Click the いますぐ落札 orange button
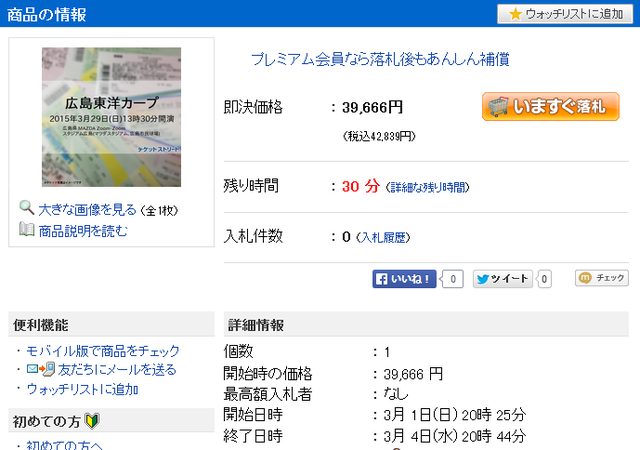This screenshot has width=640, height=450. (x=551, y=107)
